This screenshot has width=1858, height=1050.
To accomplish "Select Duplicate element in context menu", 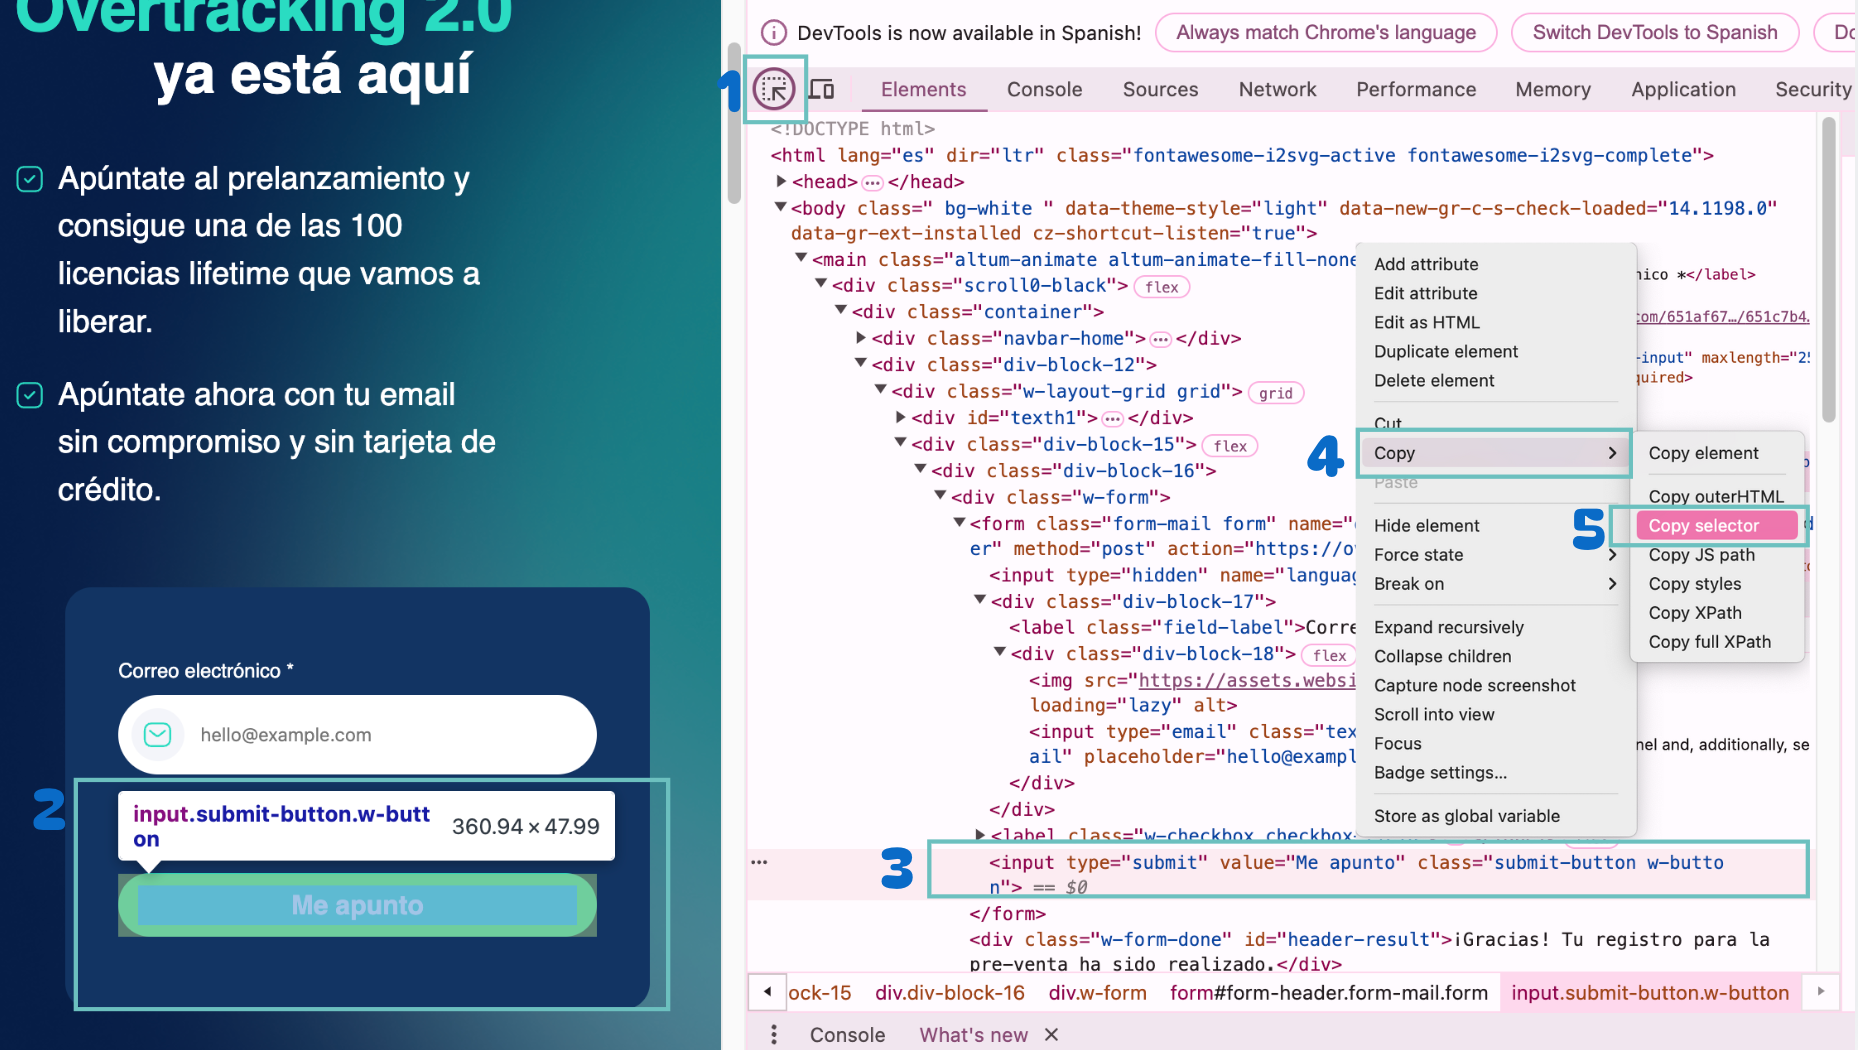I will click(x=1446, y=351).
